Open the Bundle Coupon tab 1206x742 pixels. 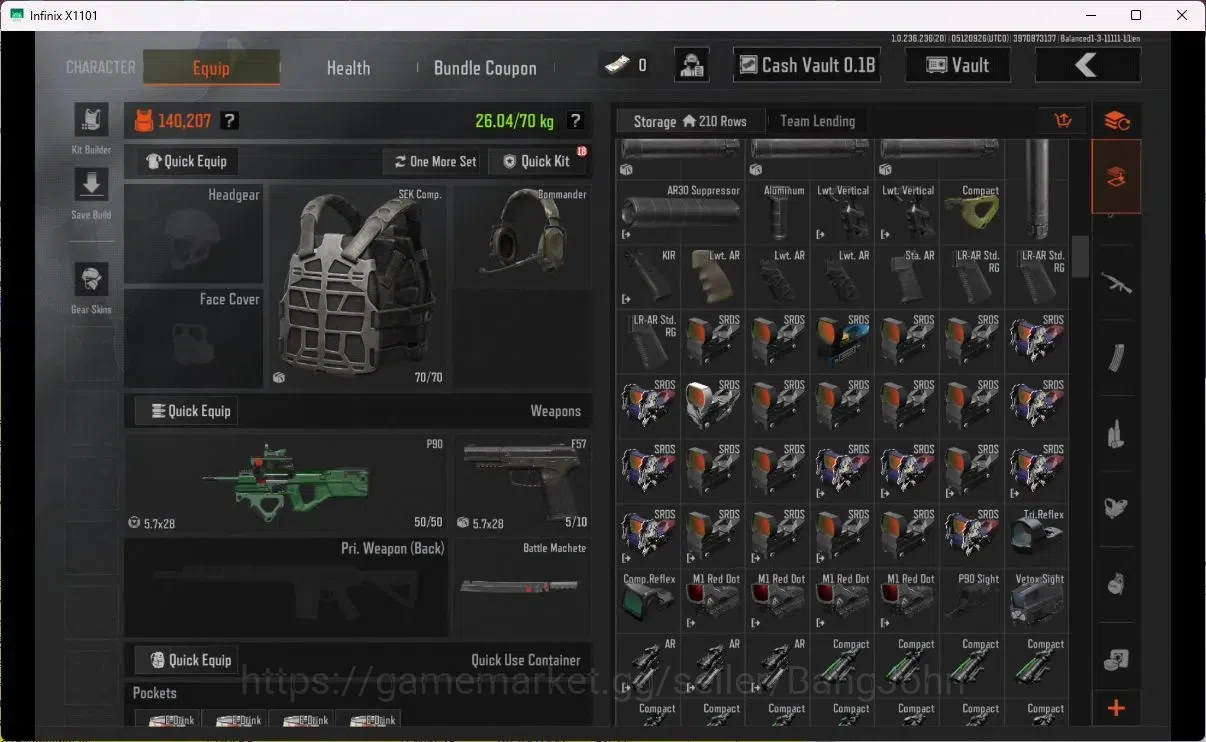click(485, 68)
